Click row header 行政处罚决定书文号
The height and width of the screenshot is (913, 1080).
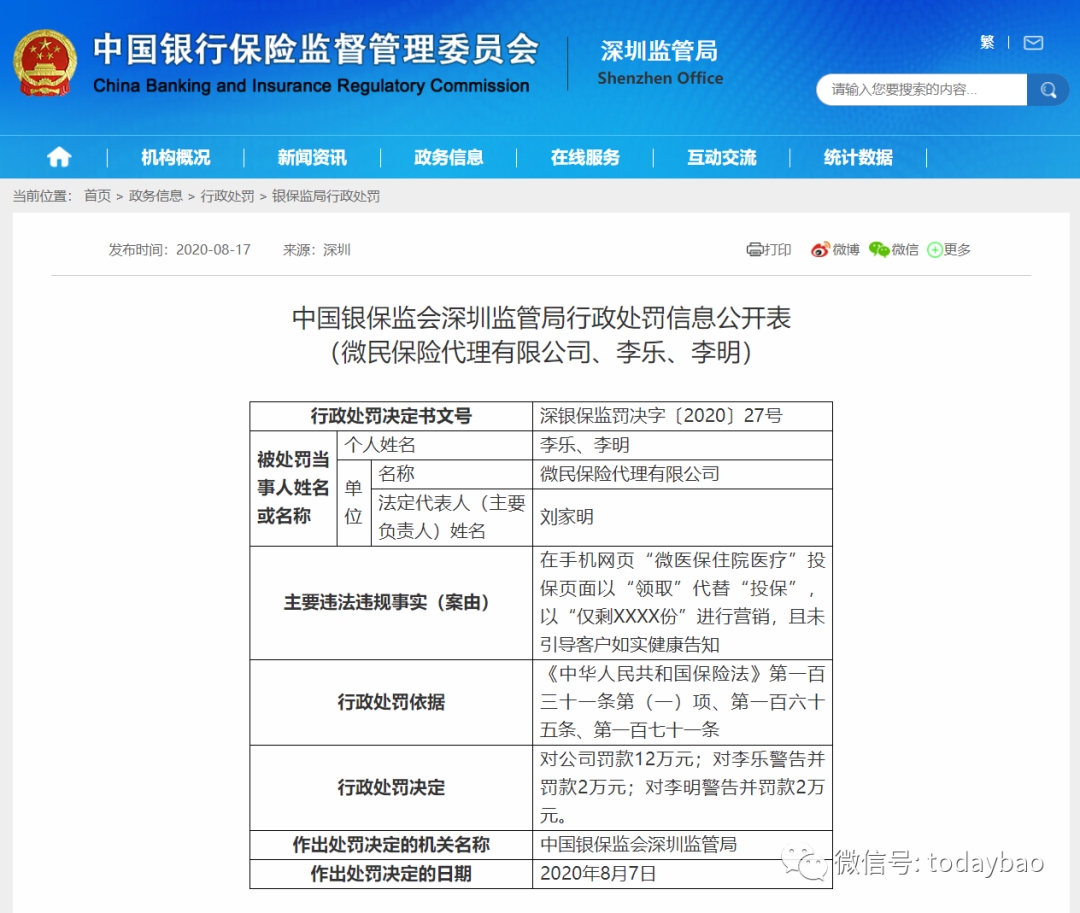[391, 416]
